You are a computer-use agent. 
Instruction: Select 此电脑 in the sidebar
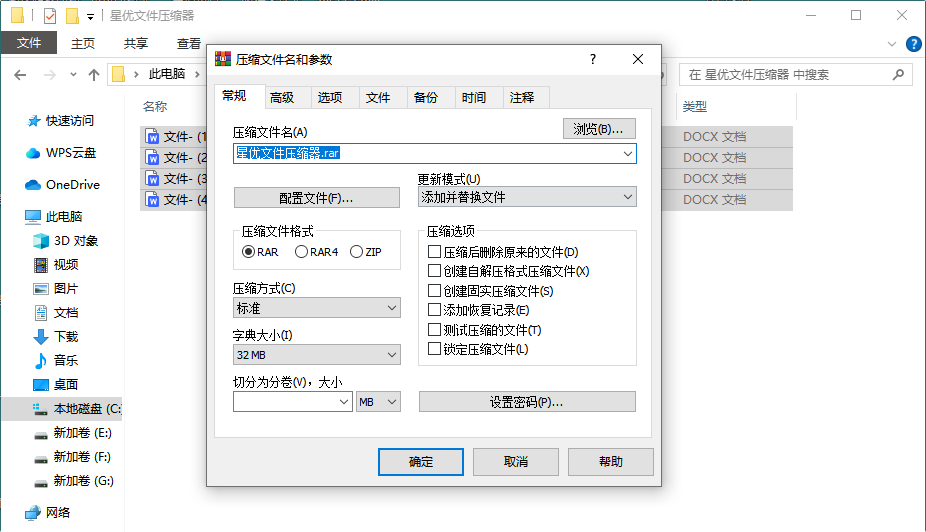(x=54, y=217)
